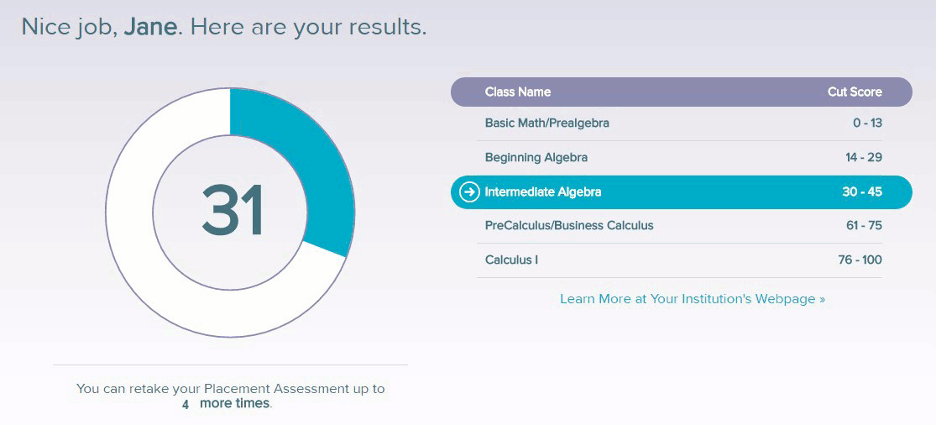Choose the Calculus I class row
The width and height of the screenshot is (936, 426).
pyautogui.click(x=511, y=260)
